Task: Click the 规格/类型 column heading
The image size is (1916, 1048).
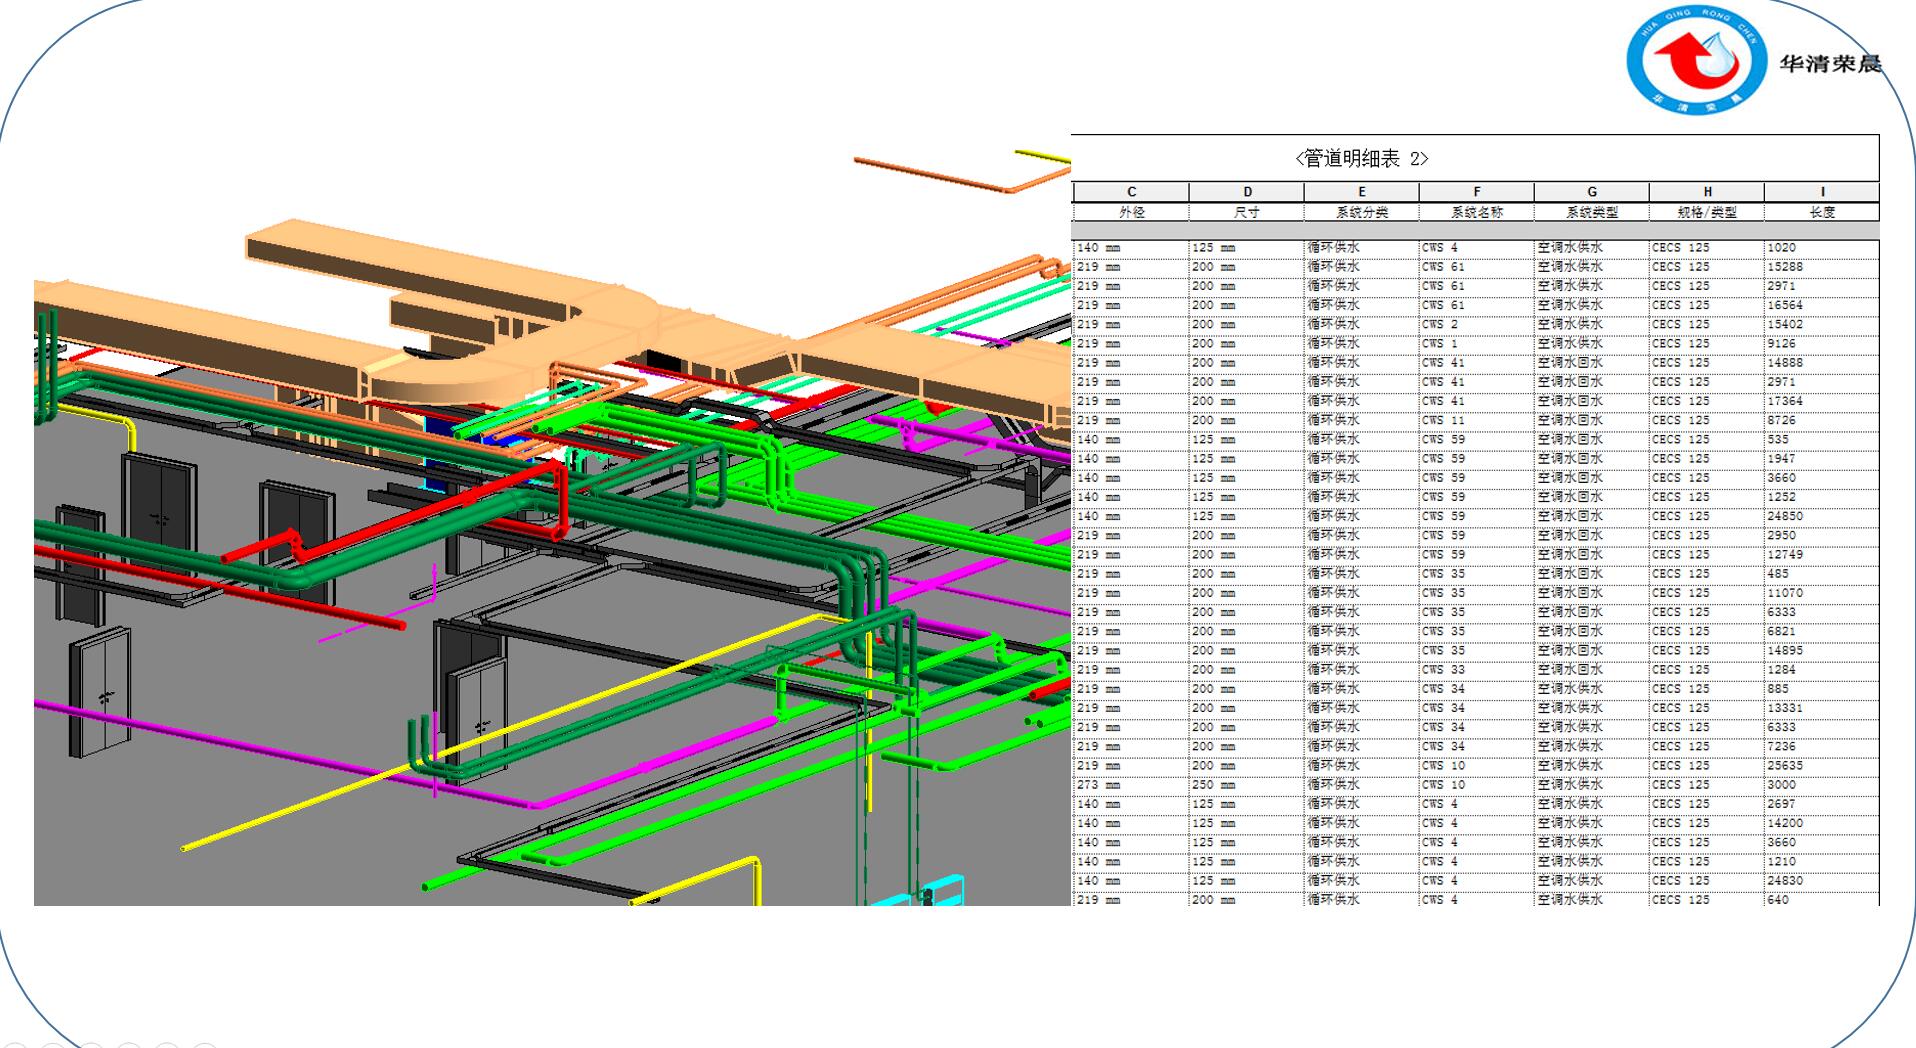Action: pos(1707,212)
